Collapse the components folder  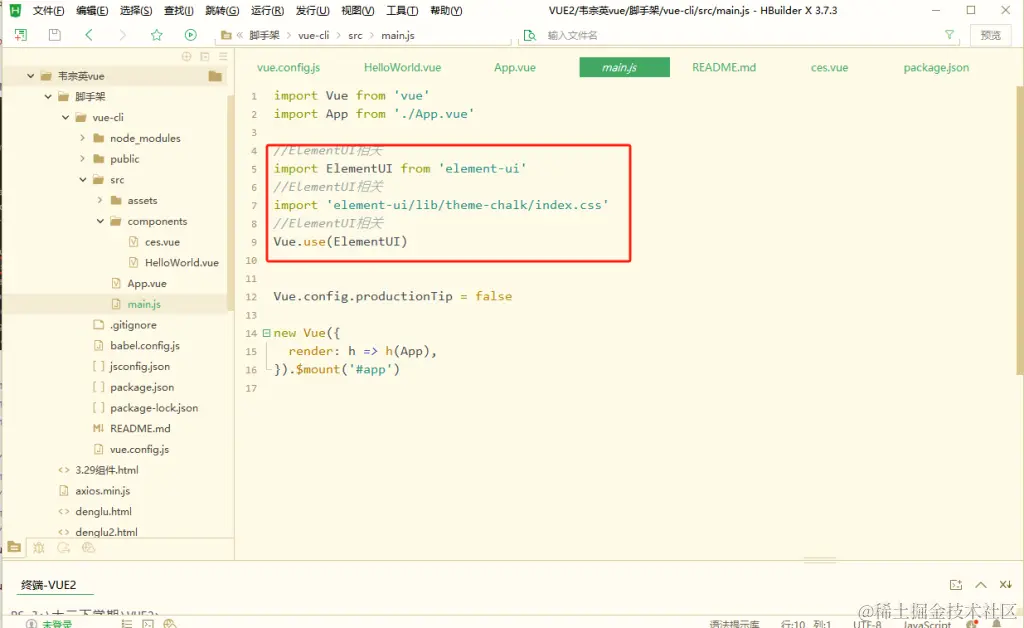point(100,221)
